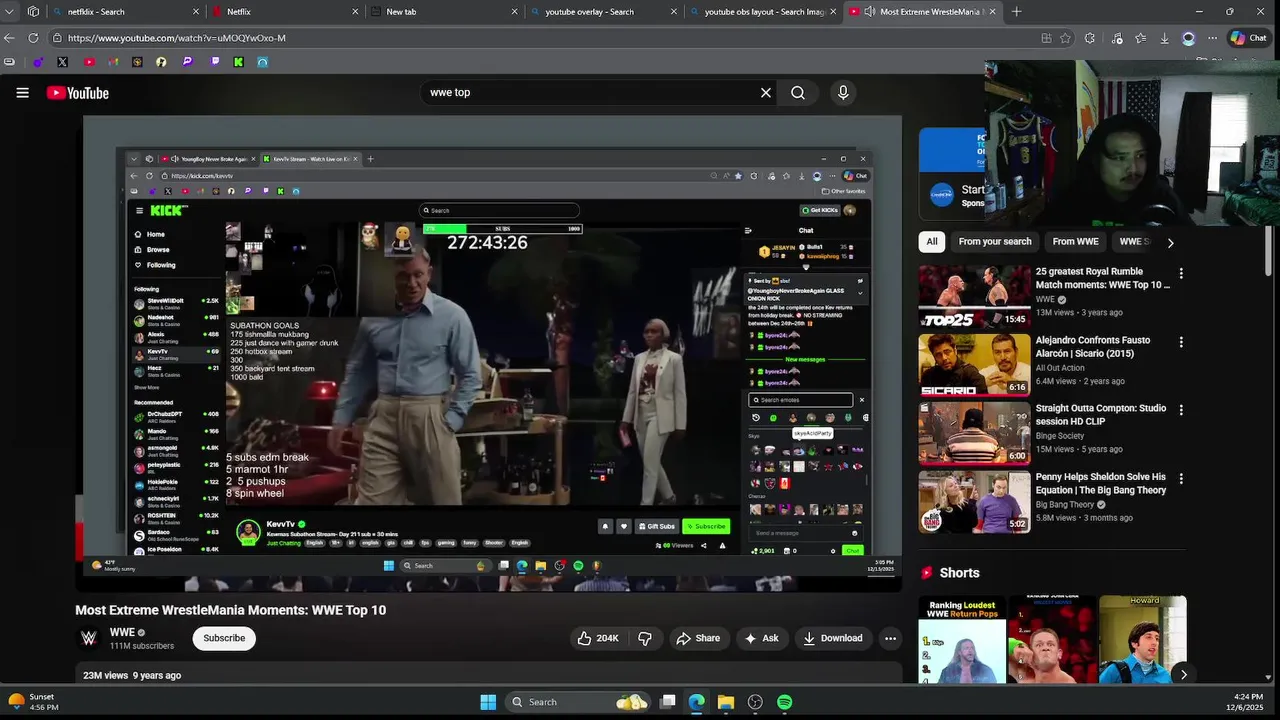Open options for Straight Outta Compton video
This screenshot has width=1280, height=720.
click(x=1181, y=410)
